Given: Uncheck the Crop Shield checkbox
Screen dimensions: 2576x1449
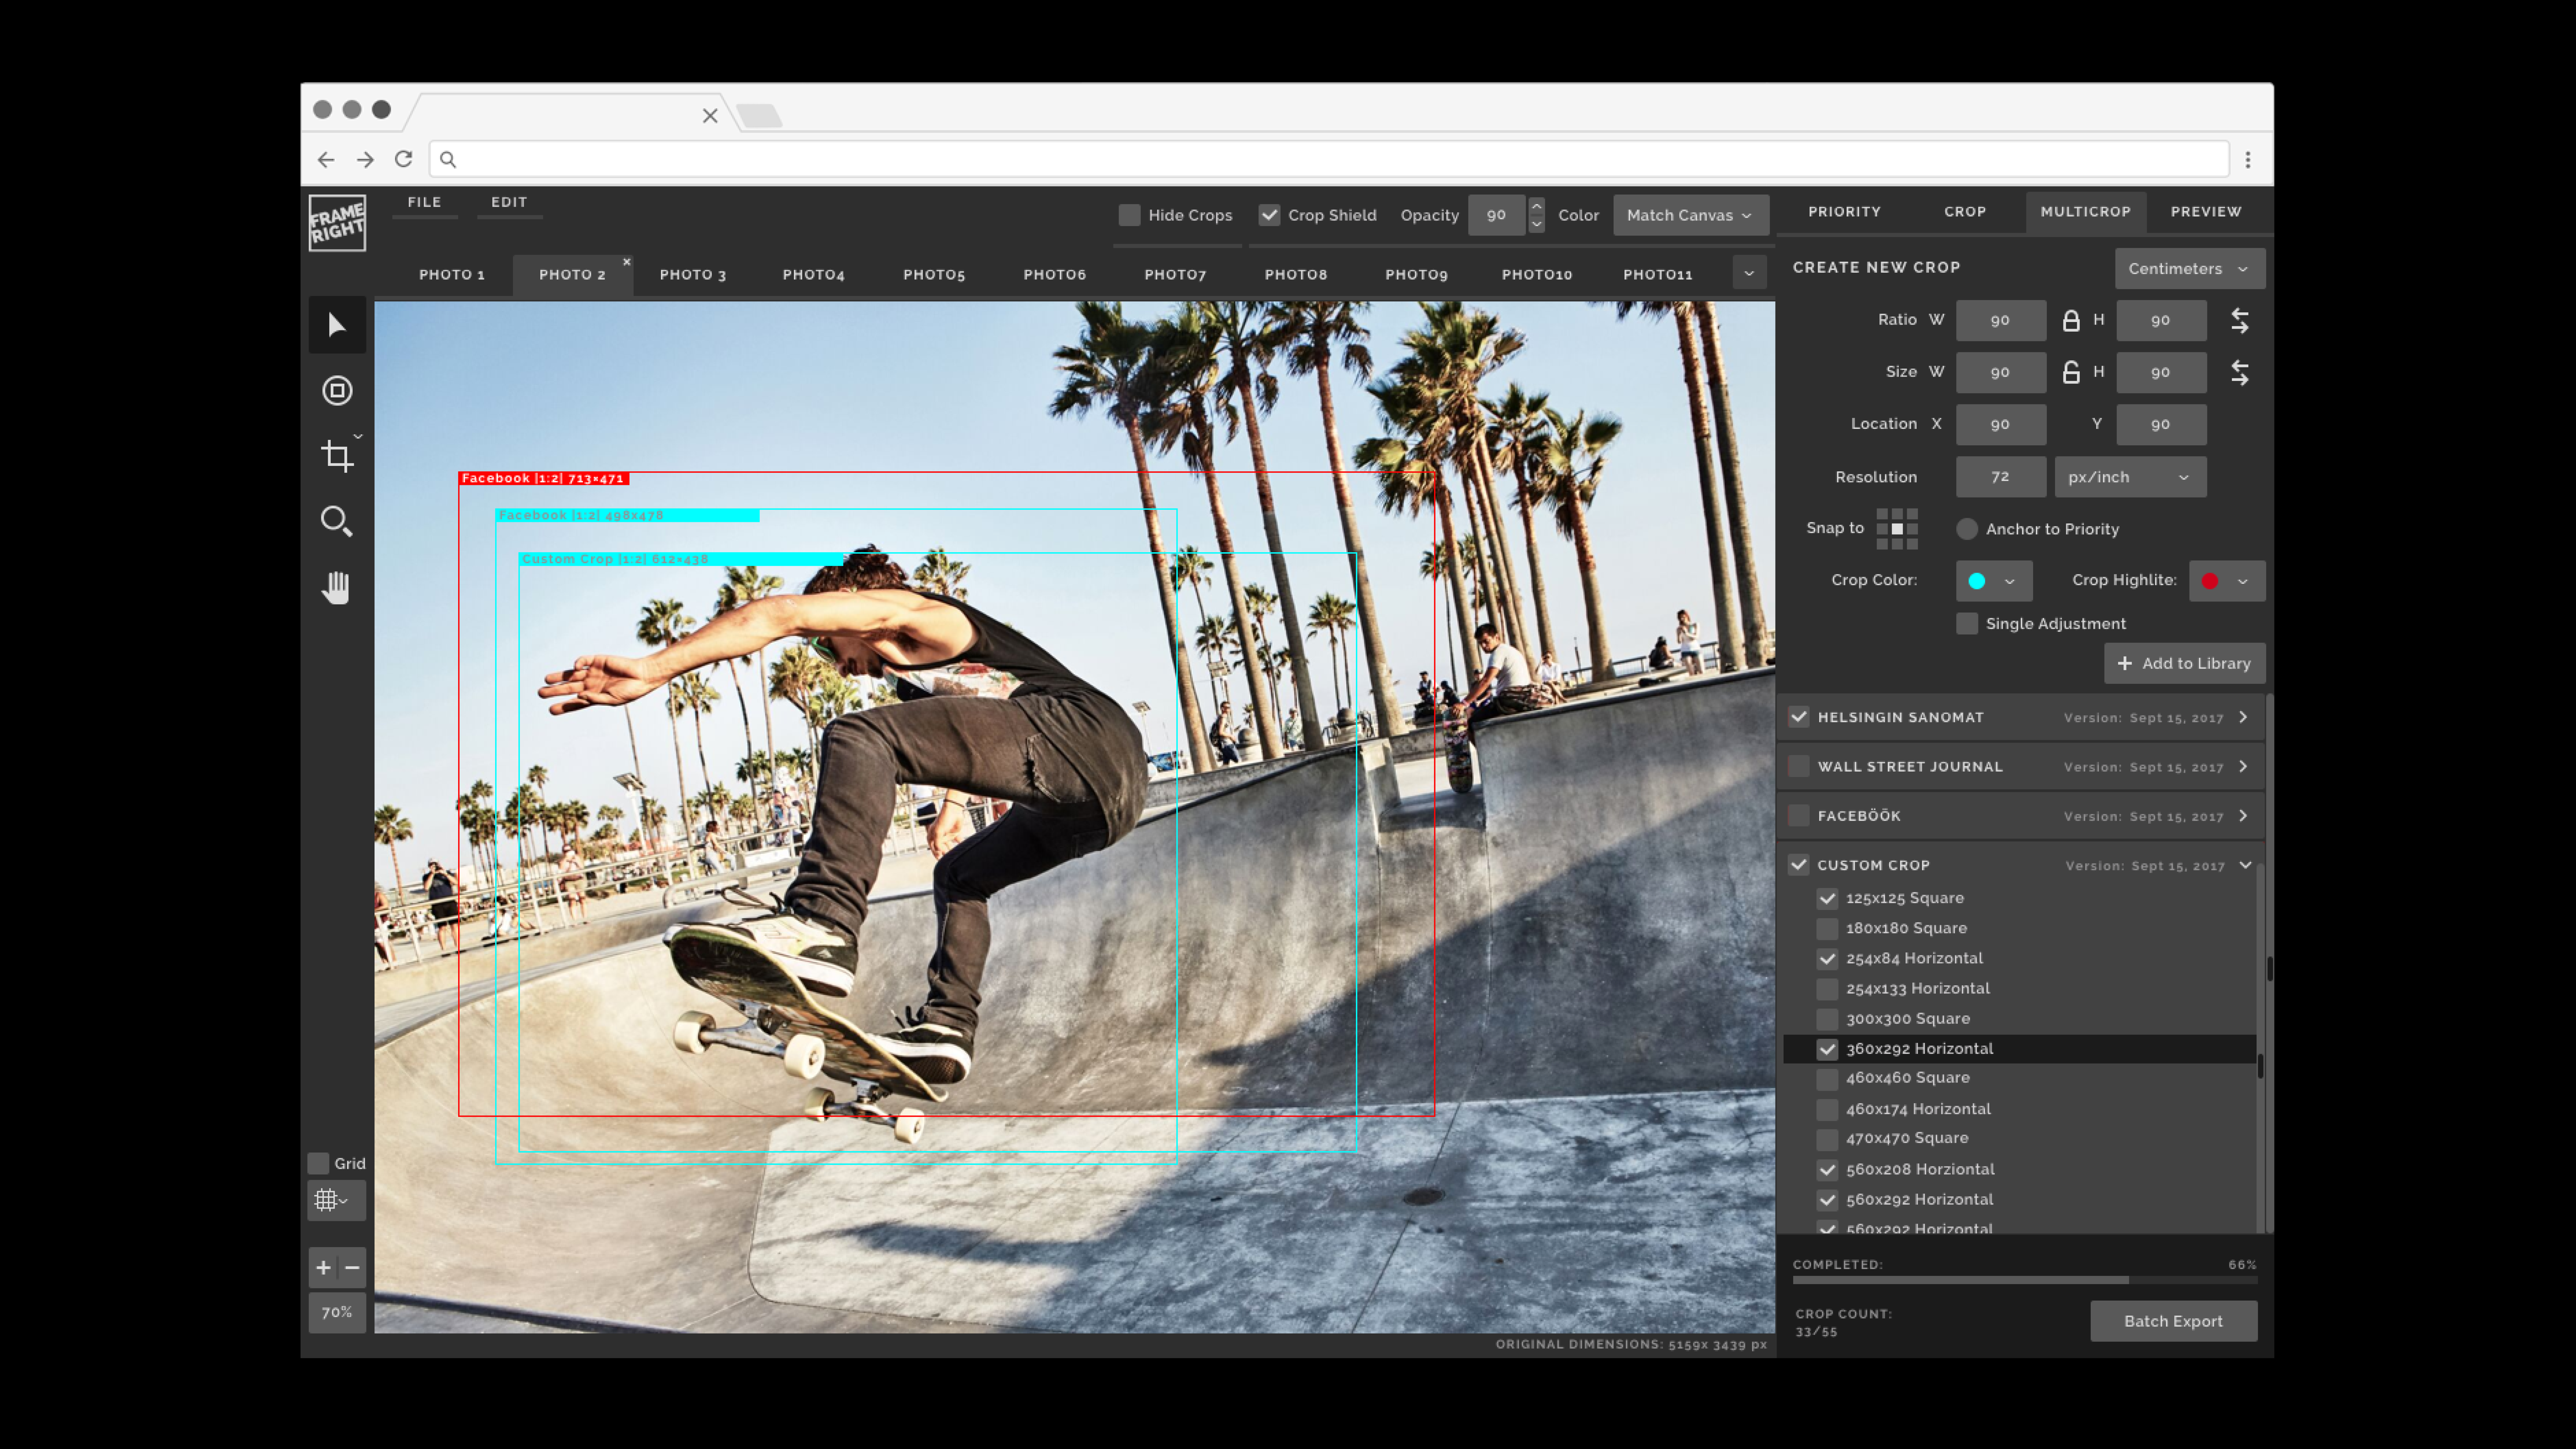Looking at the screenshot, I should click(x=1269, y=215).
